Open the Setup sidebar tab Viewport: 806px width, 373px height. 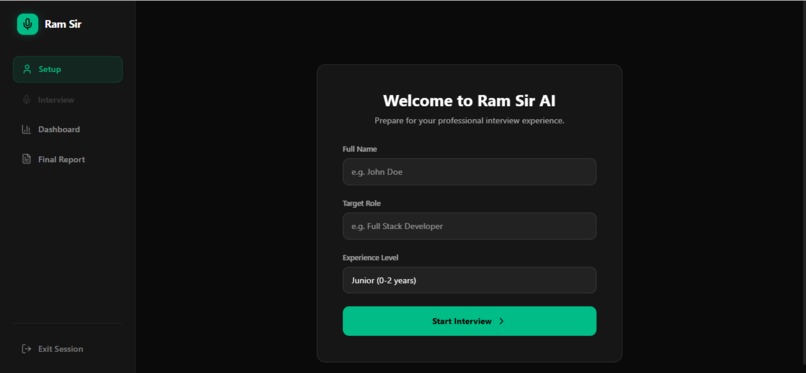pos(68,69)
